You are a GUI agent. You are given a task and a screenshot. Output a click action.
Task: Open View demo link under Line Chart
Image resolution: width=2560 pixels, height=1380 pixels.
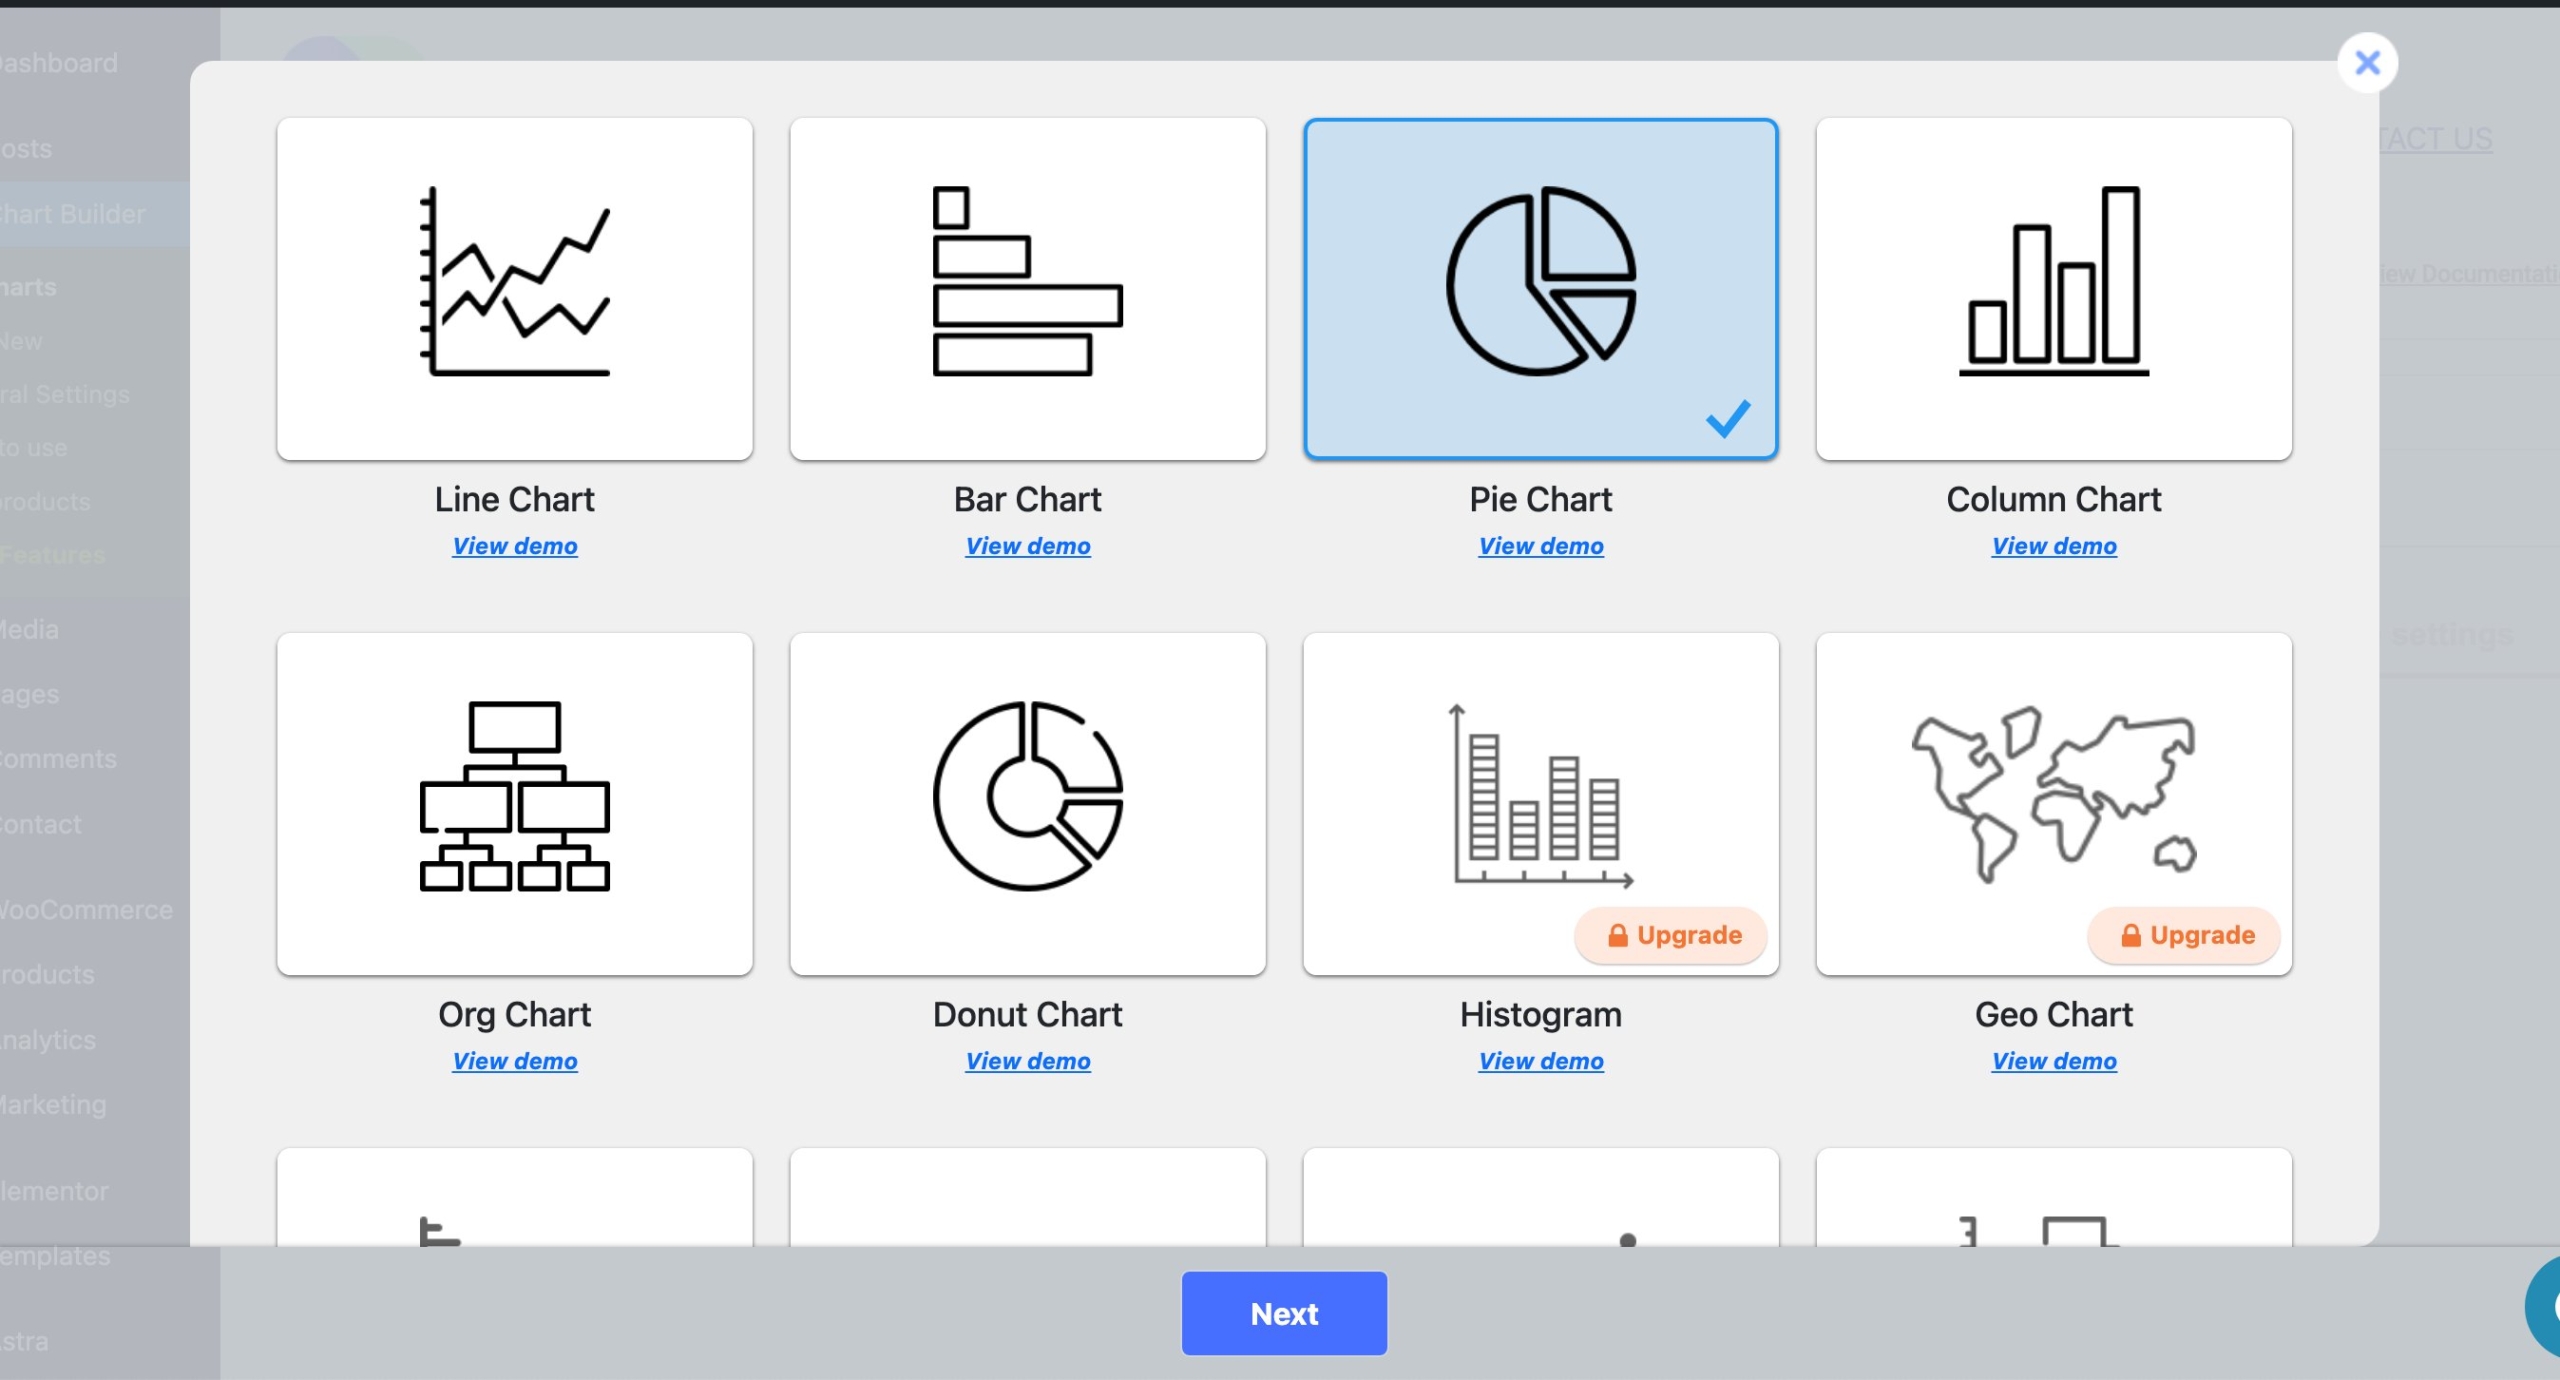point(514,546)
